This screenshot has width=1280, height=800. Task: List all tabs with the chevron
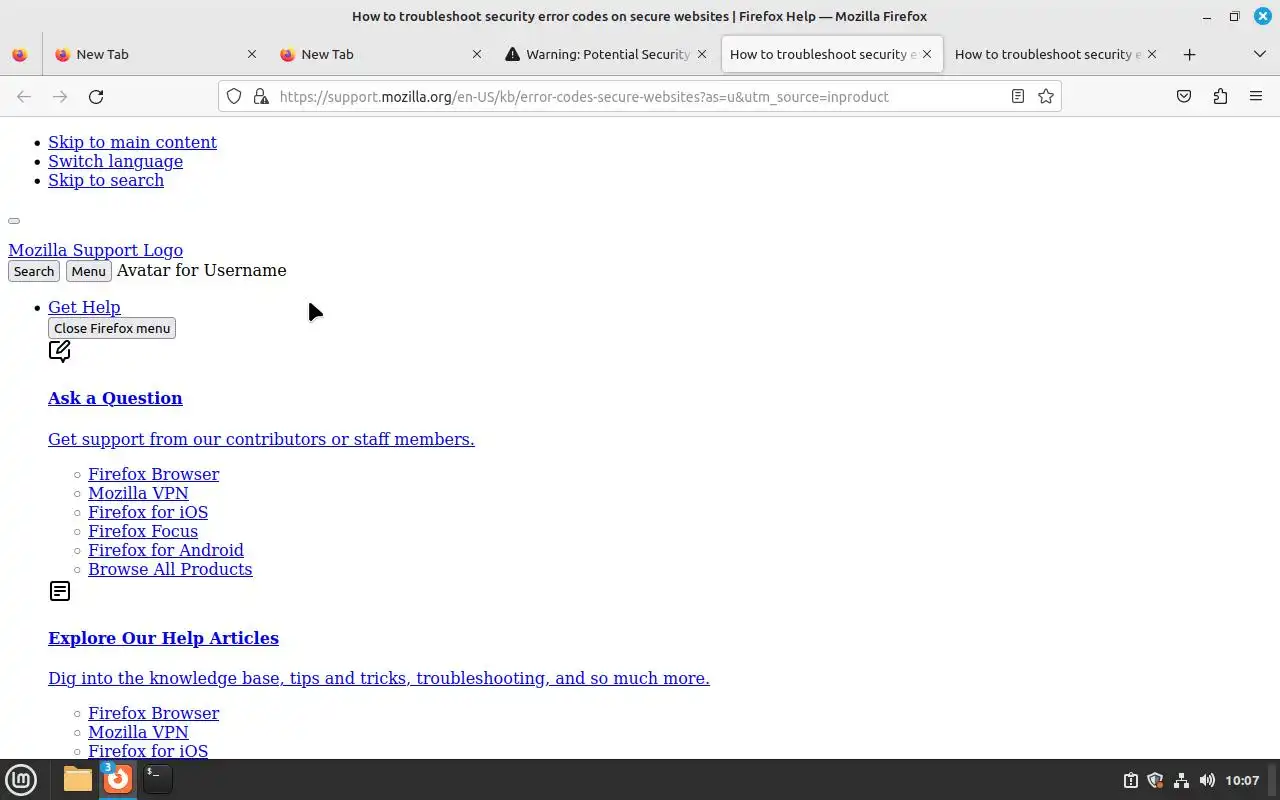tap(1260, 54)
